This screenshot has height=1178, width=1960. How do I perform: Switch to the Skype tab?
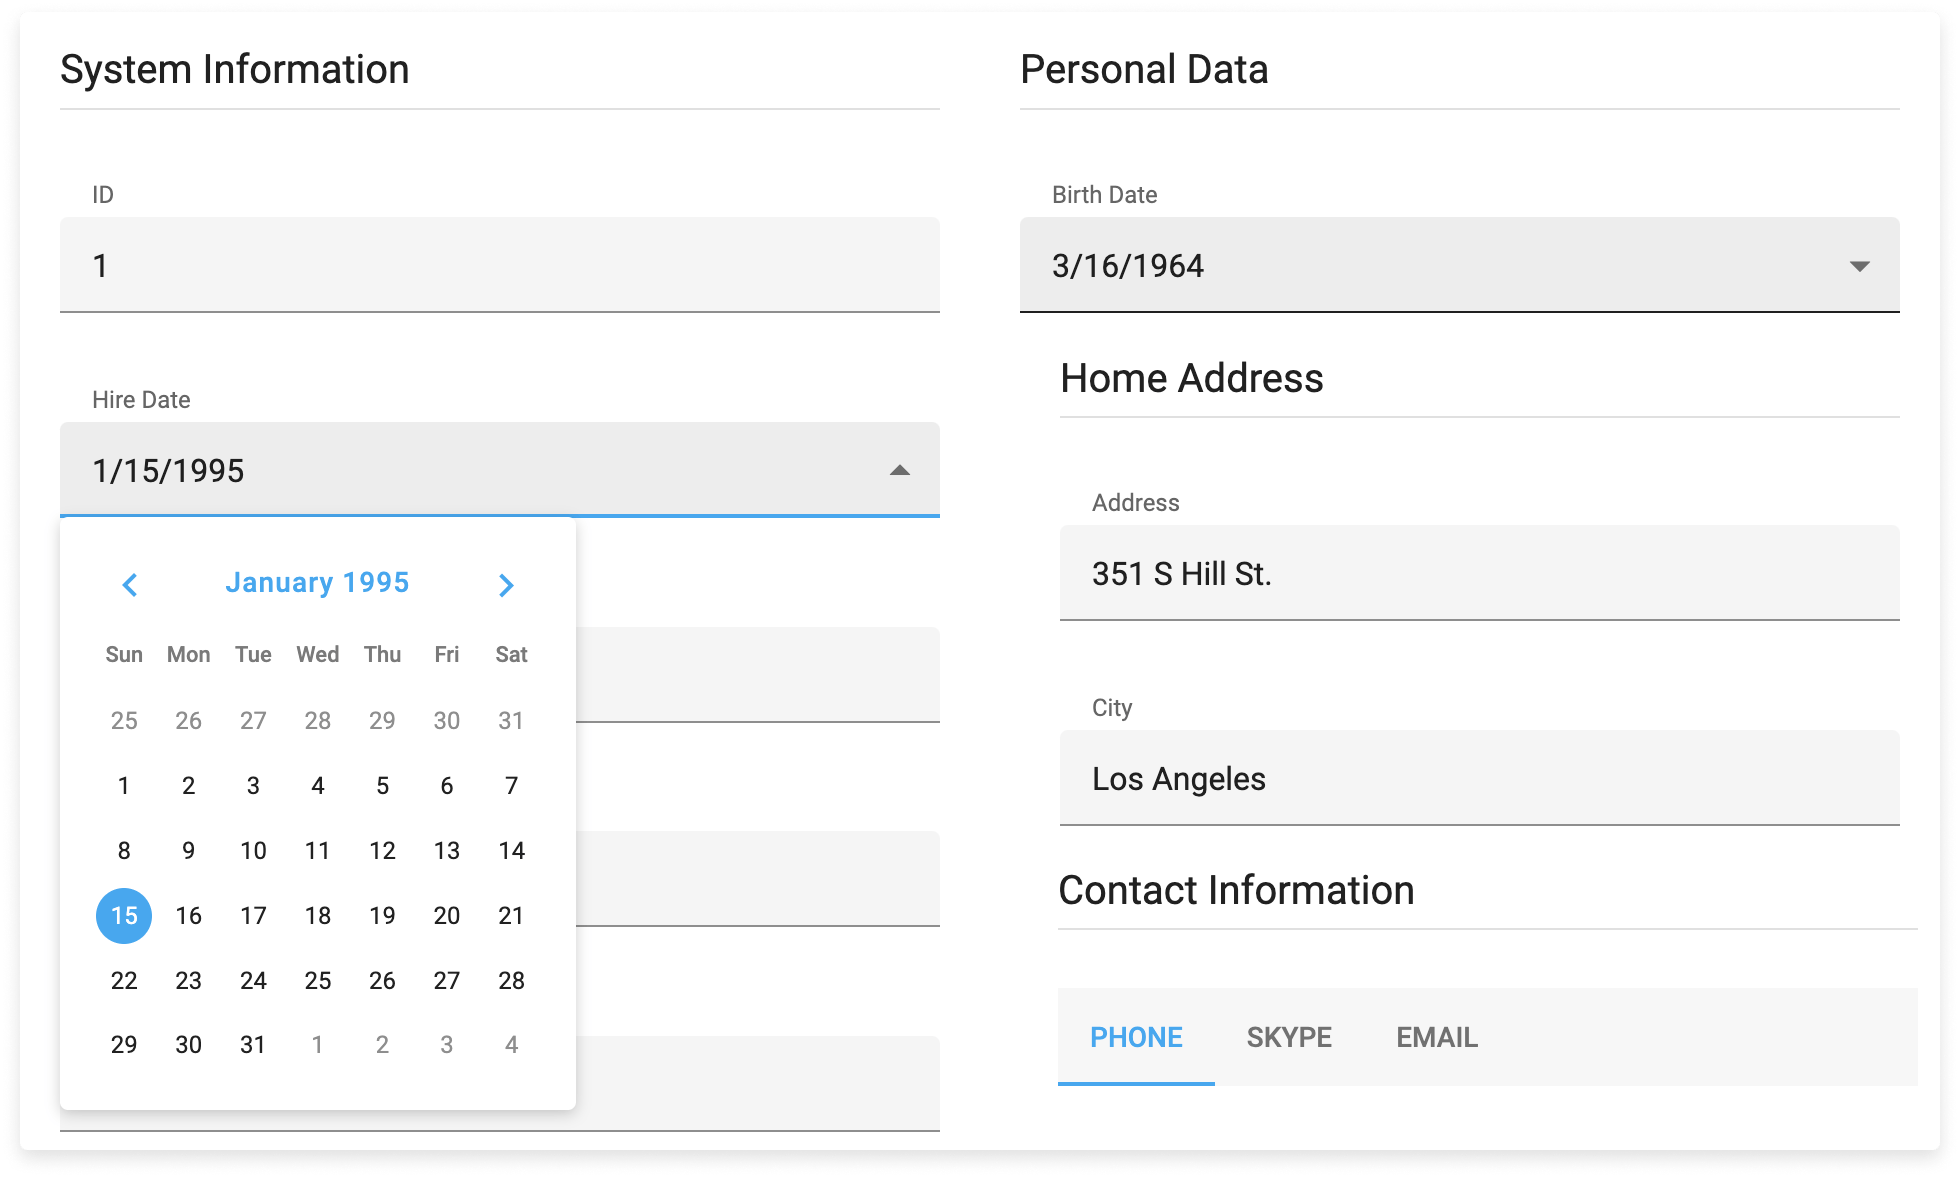pyautogui.click(x=1288, y=1037)
